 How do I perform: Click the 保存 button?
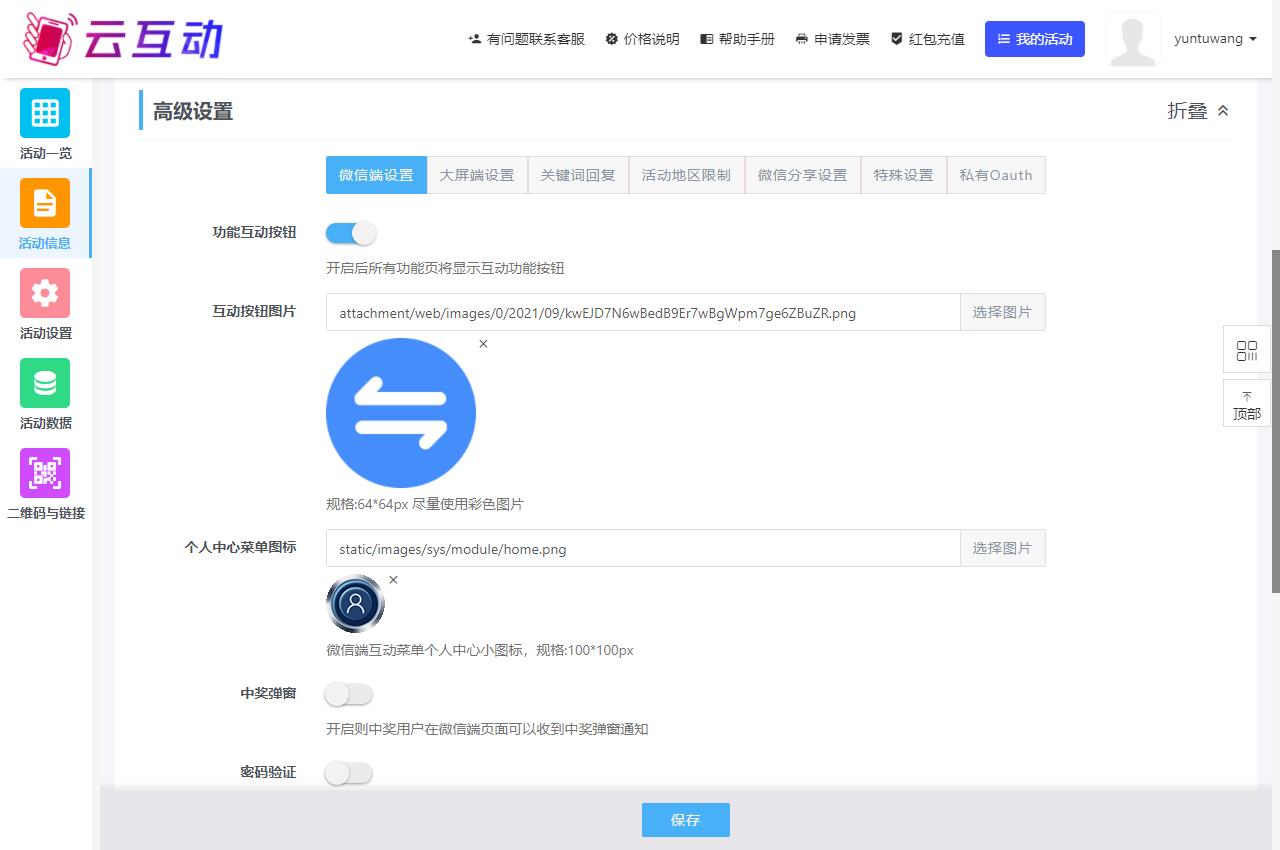(685, 820)
